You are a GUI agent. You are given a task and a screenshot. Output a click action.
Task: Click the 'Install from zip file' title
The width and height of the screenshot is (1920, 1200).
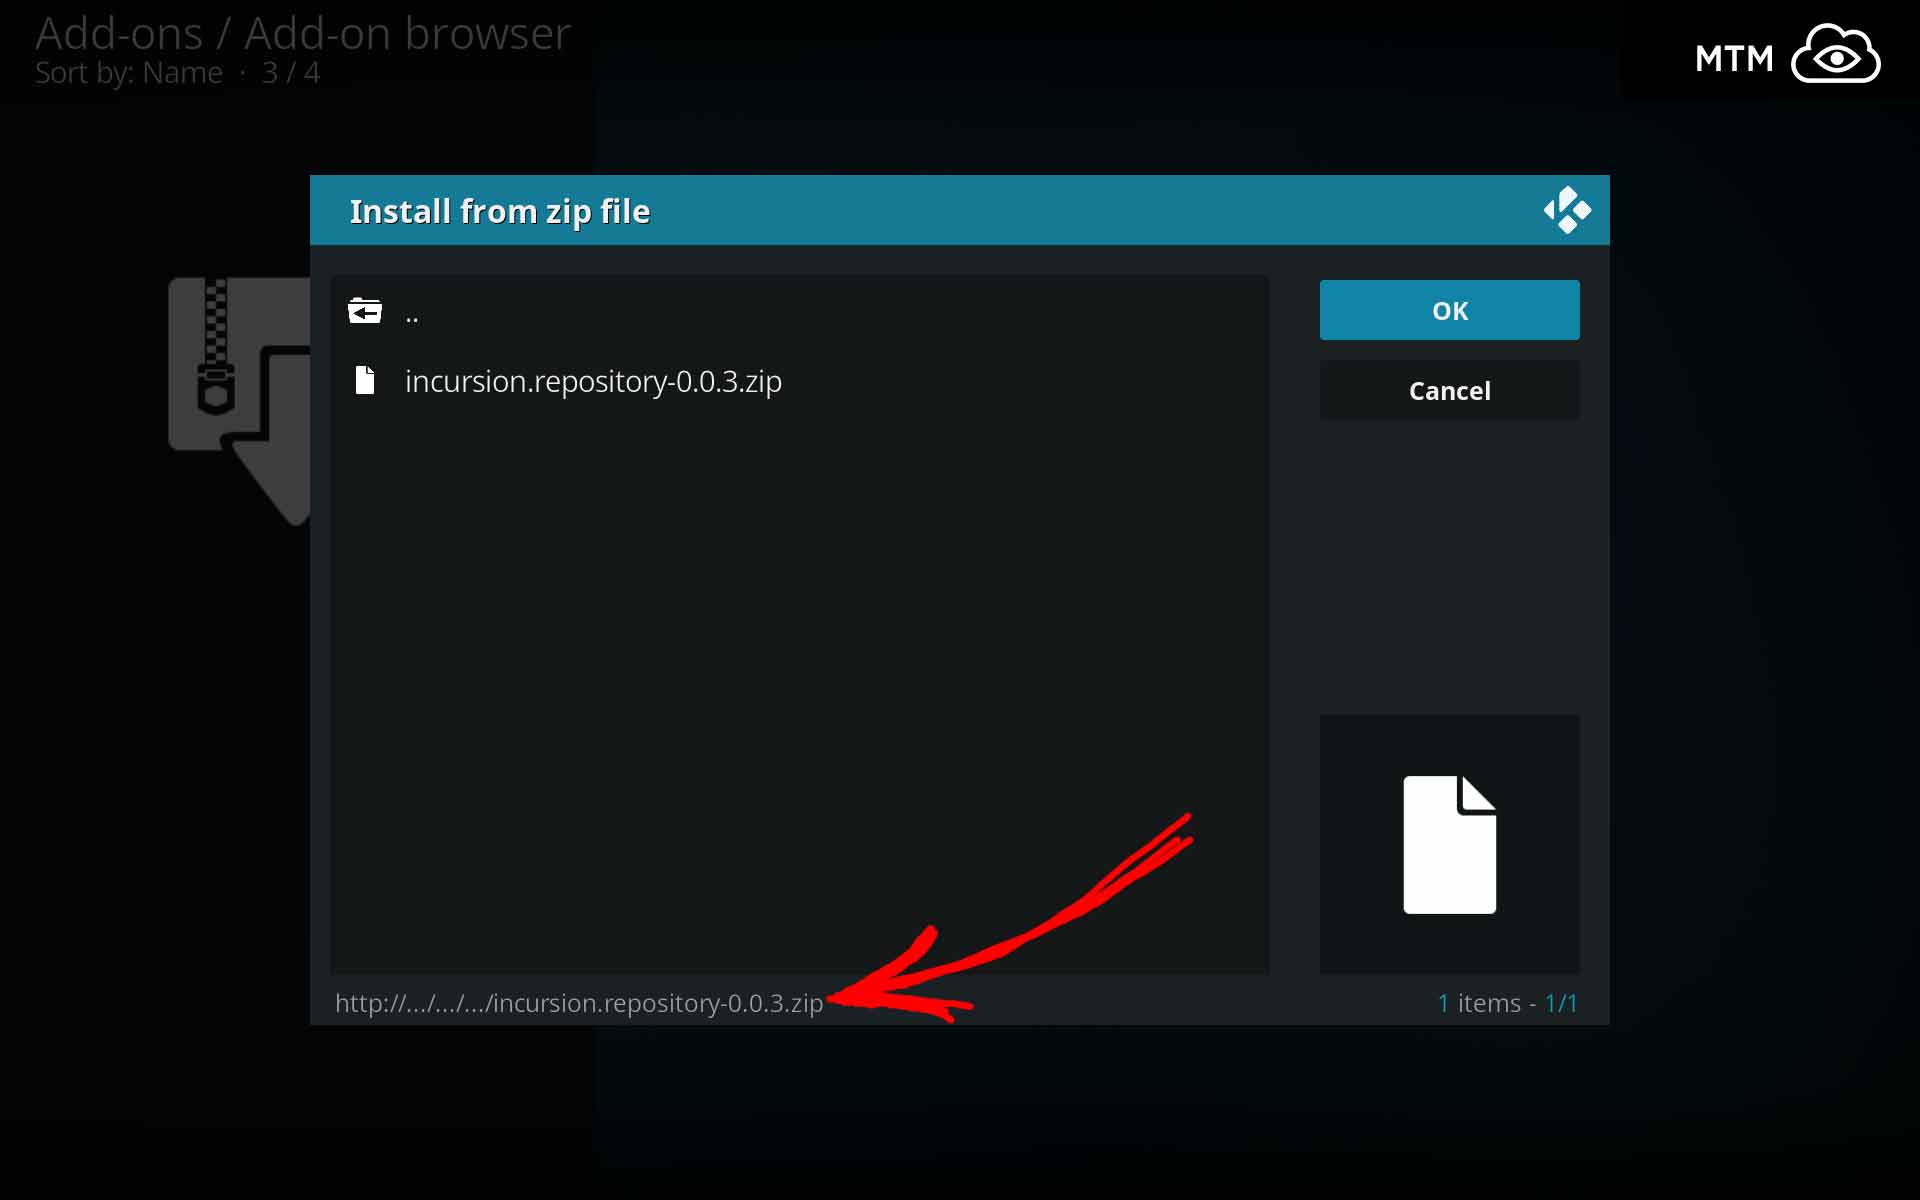coord(500,211)
